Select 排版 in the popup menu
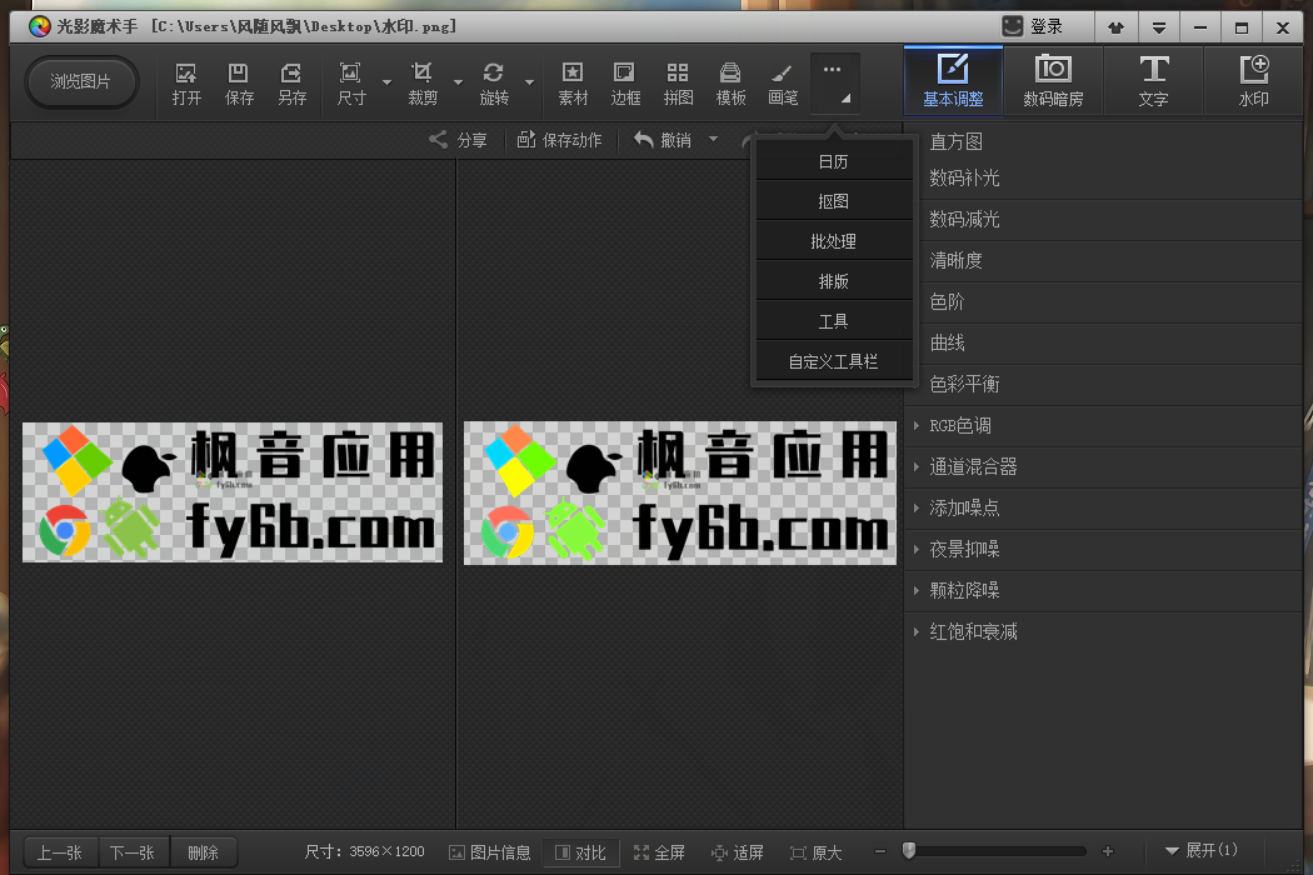This screenshot has width=1313, height=875. (x=834, y=281)
